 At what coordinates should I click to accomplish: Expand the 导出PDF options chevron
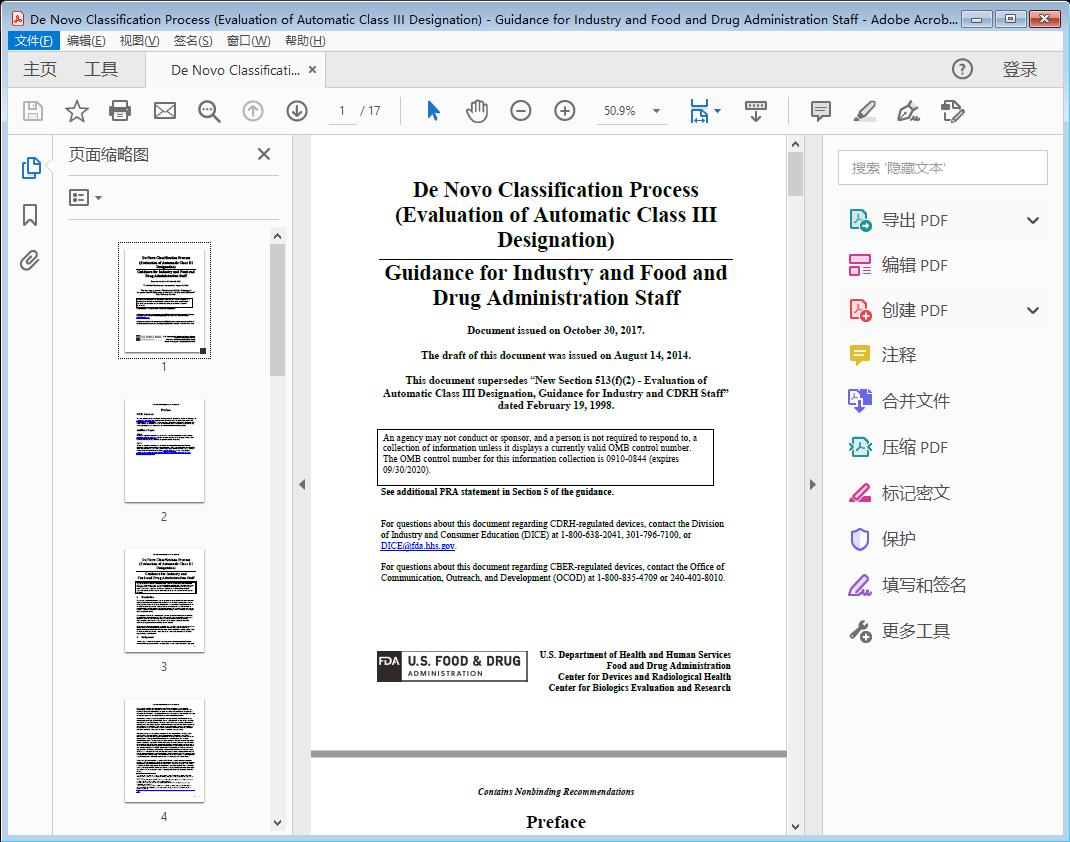(x=1032, y=219)
